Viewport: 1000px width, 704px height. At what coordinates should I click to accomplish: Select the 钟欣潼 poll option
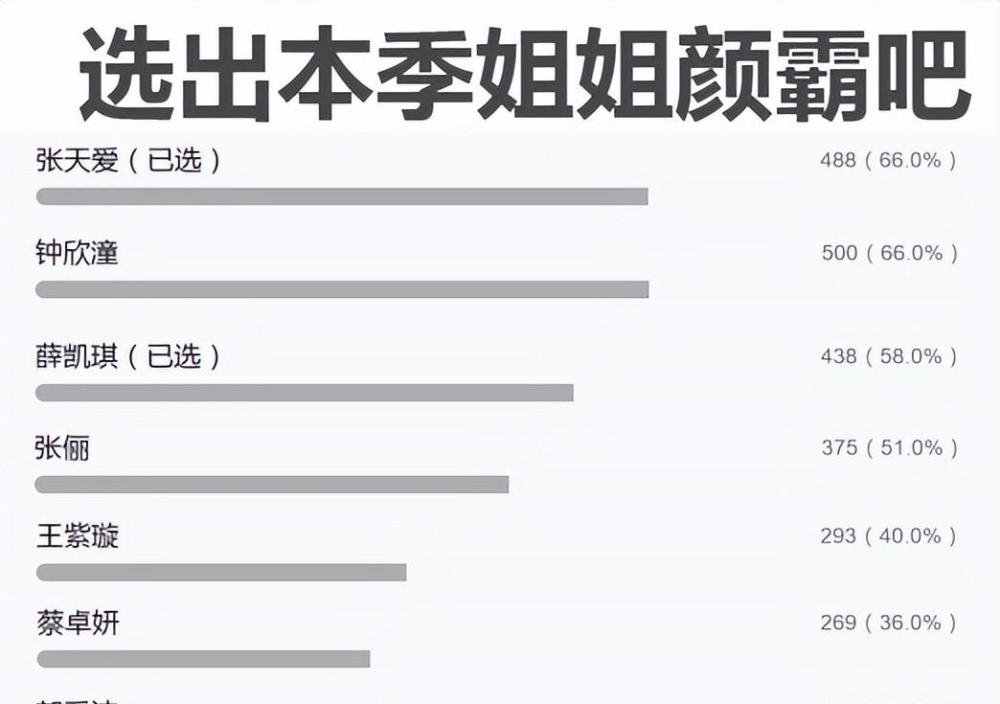click(77, 253)
